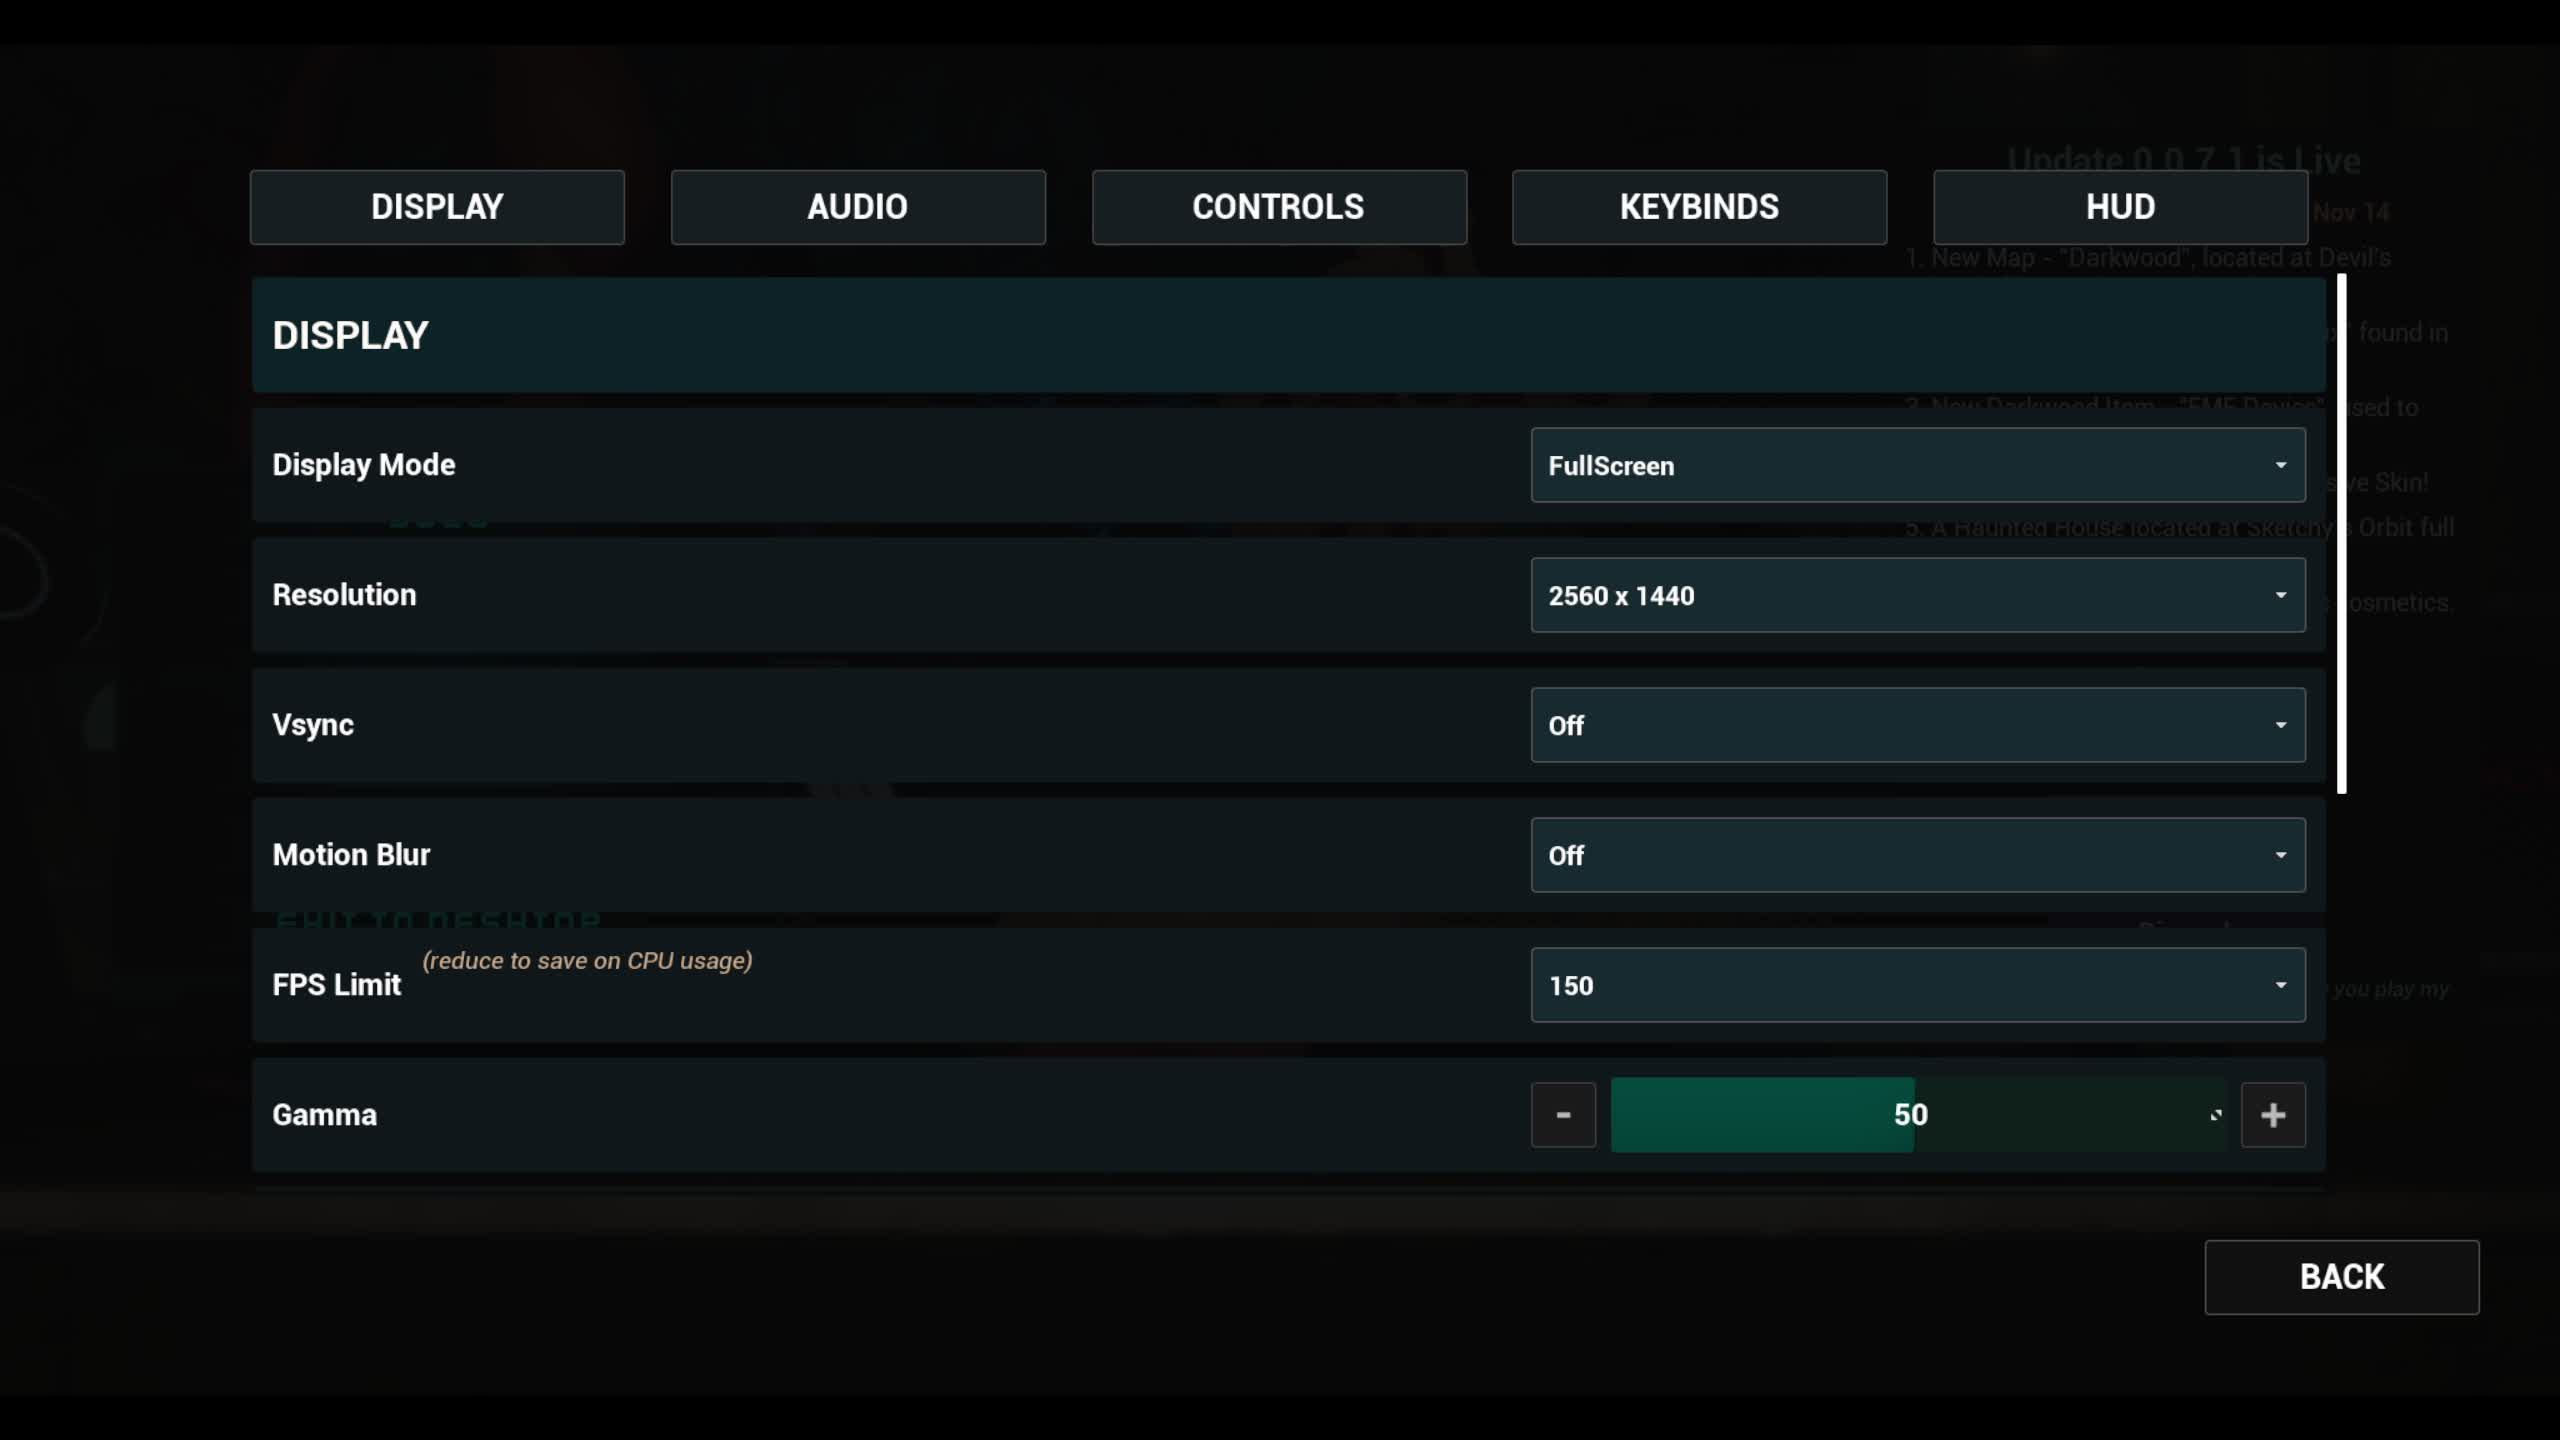The height and width of the screenshot is (1440, 2560).
Task: Toggle Vsync off or on
Action: (1918, 724)
